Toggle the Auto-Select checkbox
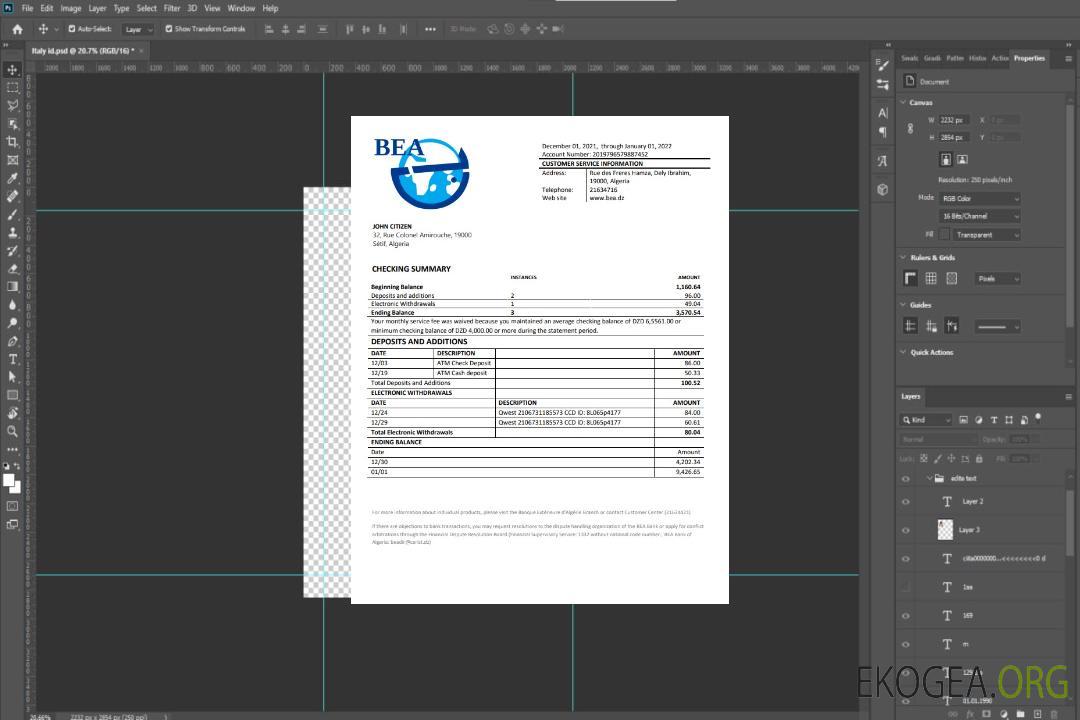This screenshot has height=720, width=1080. [x=72, y=29]
